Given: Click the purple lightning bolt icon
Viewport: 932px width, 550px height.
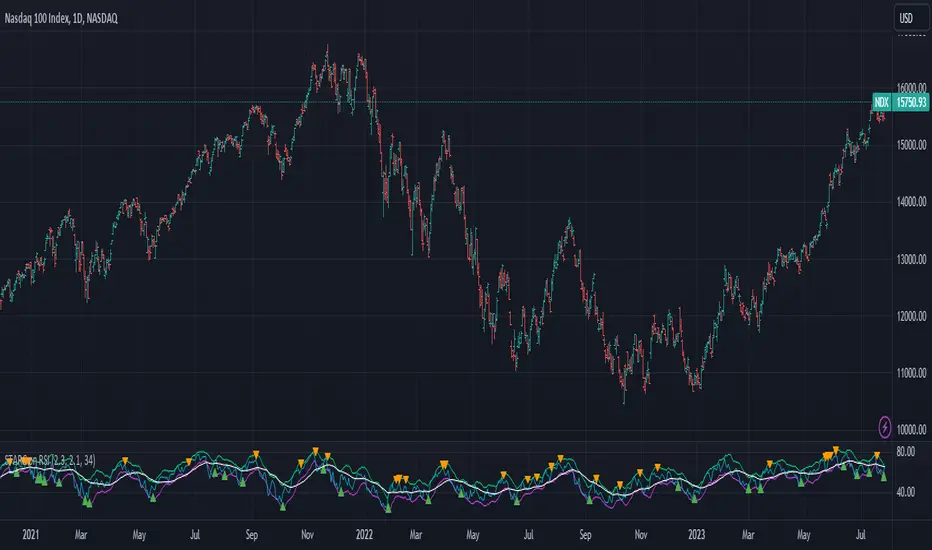Looking at the screenshot, I should 886,427.
